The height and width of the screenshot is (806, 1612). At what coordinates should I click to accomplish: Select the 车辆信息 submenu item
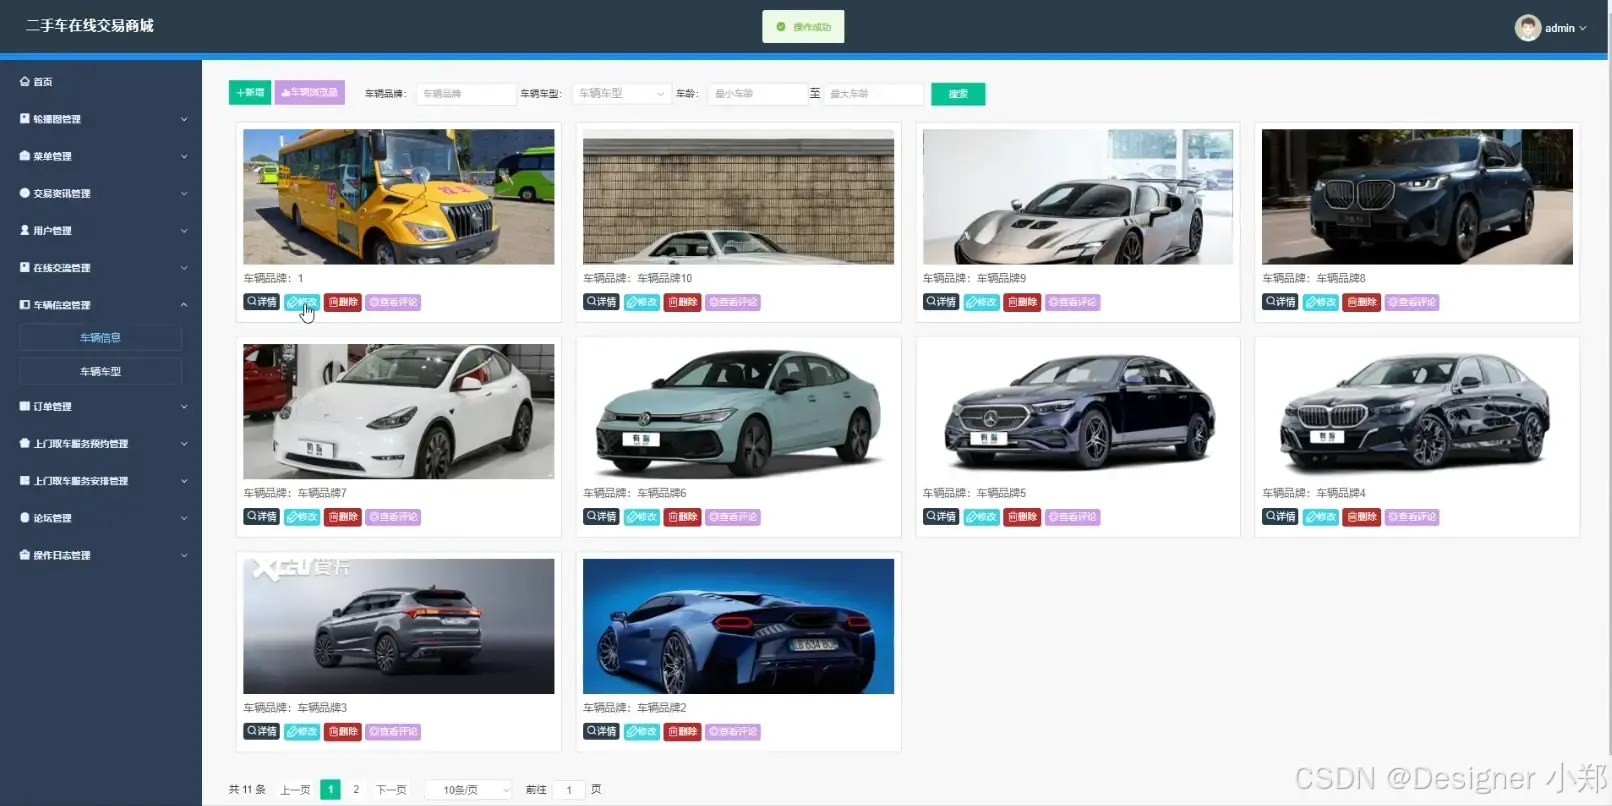(x=100, y=338)
